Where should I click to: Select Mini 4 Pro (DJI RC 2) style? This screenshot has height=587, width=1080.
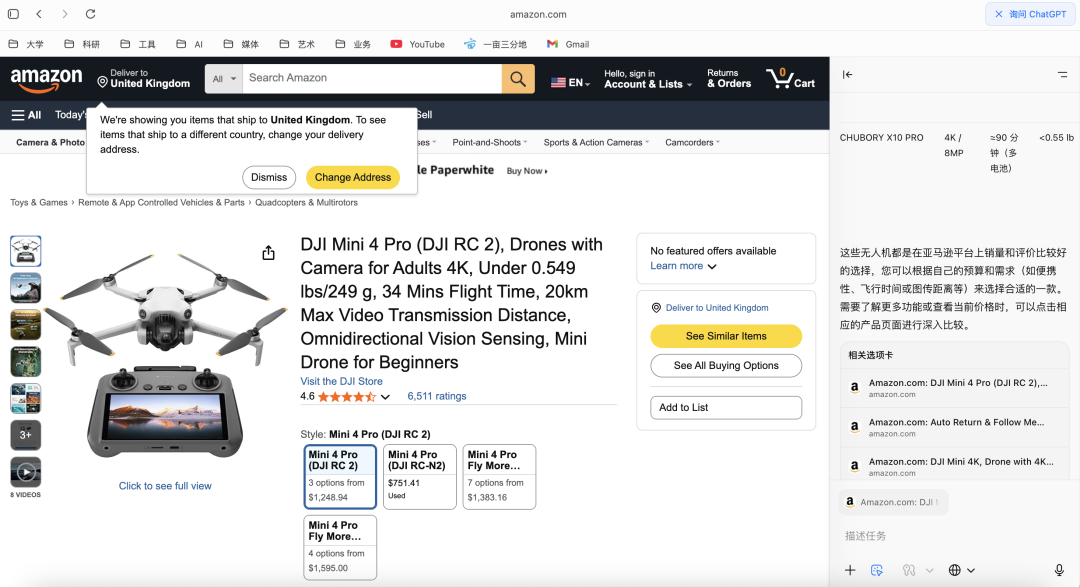coord(340,477)
